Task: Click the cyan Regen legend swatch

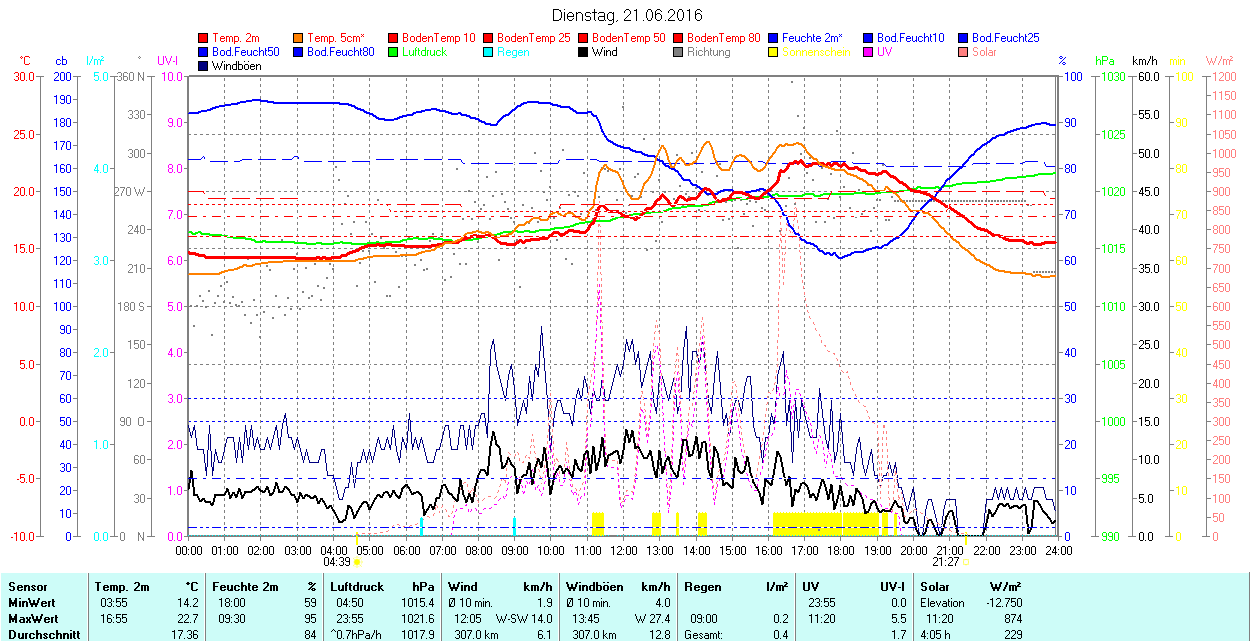Action: (x=488, y=52)
